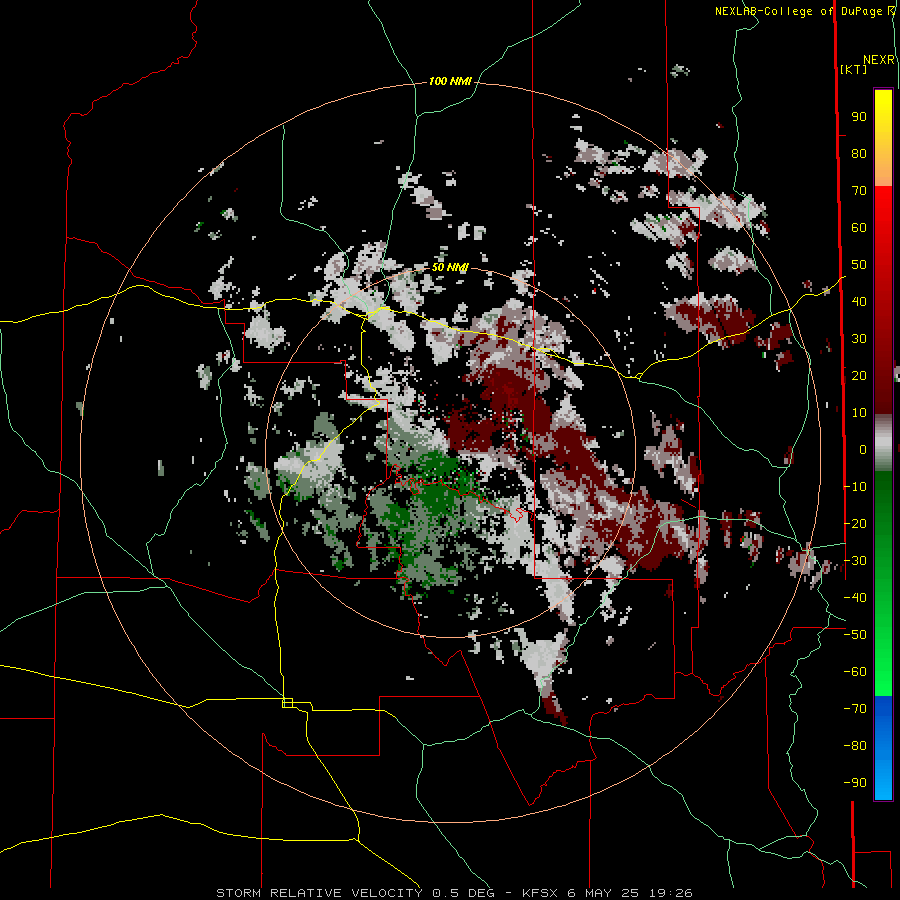
Task: Click the -30 knot scale label
Action: 855,561
